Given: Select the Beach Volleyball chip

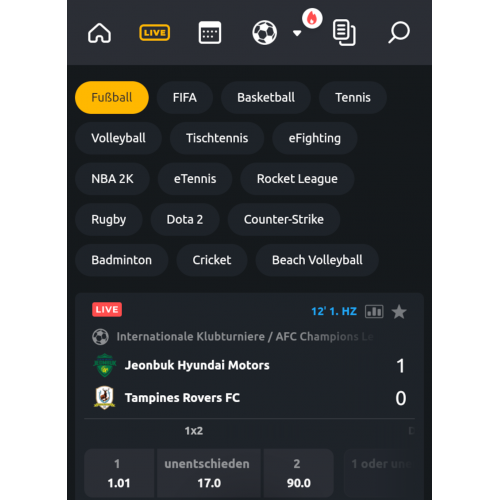Looking at the screenshot, I should (x=317, y=260).
